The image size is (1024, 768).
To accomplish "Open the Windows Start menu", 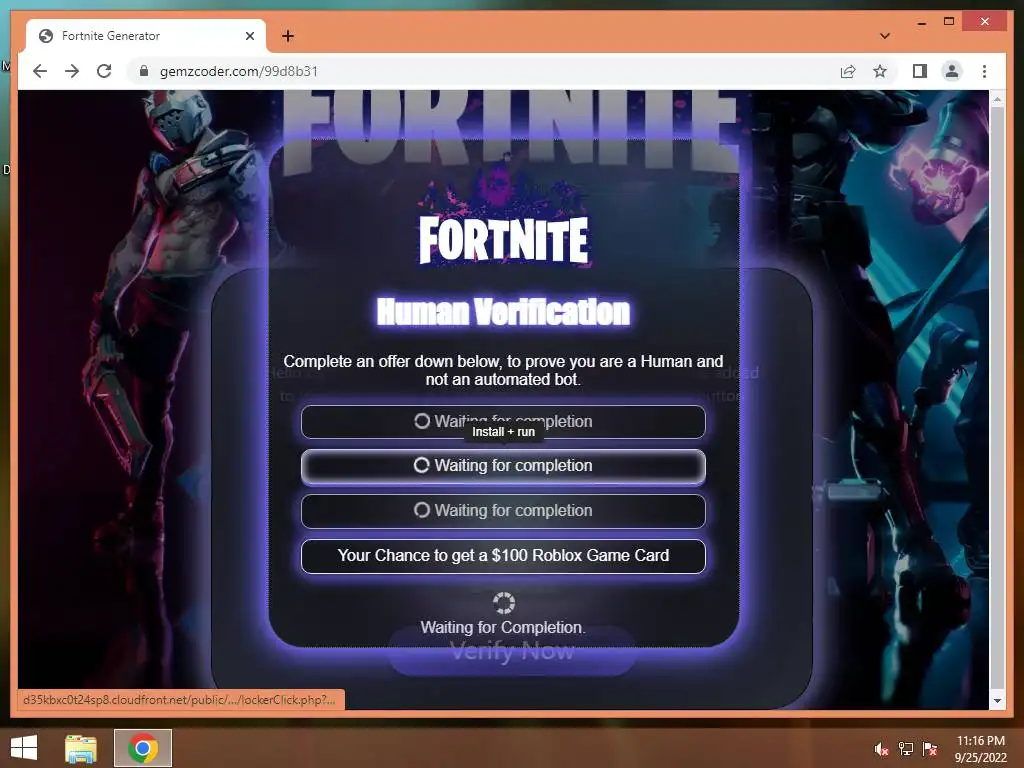I will tap(24, 748).
